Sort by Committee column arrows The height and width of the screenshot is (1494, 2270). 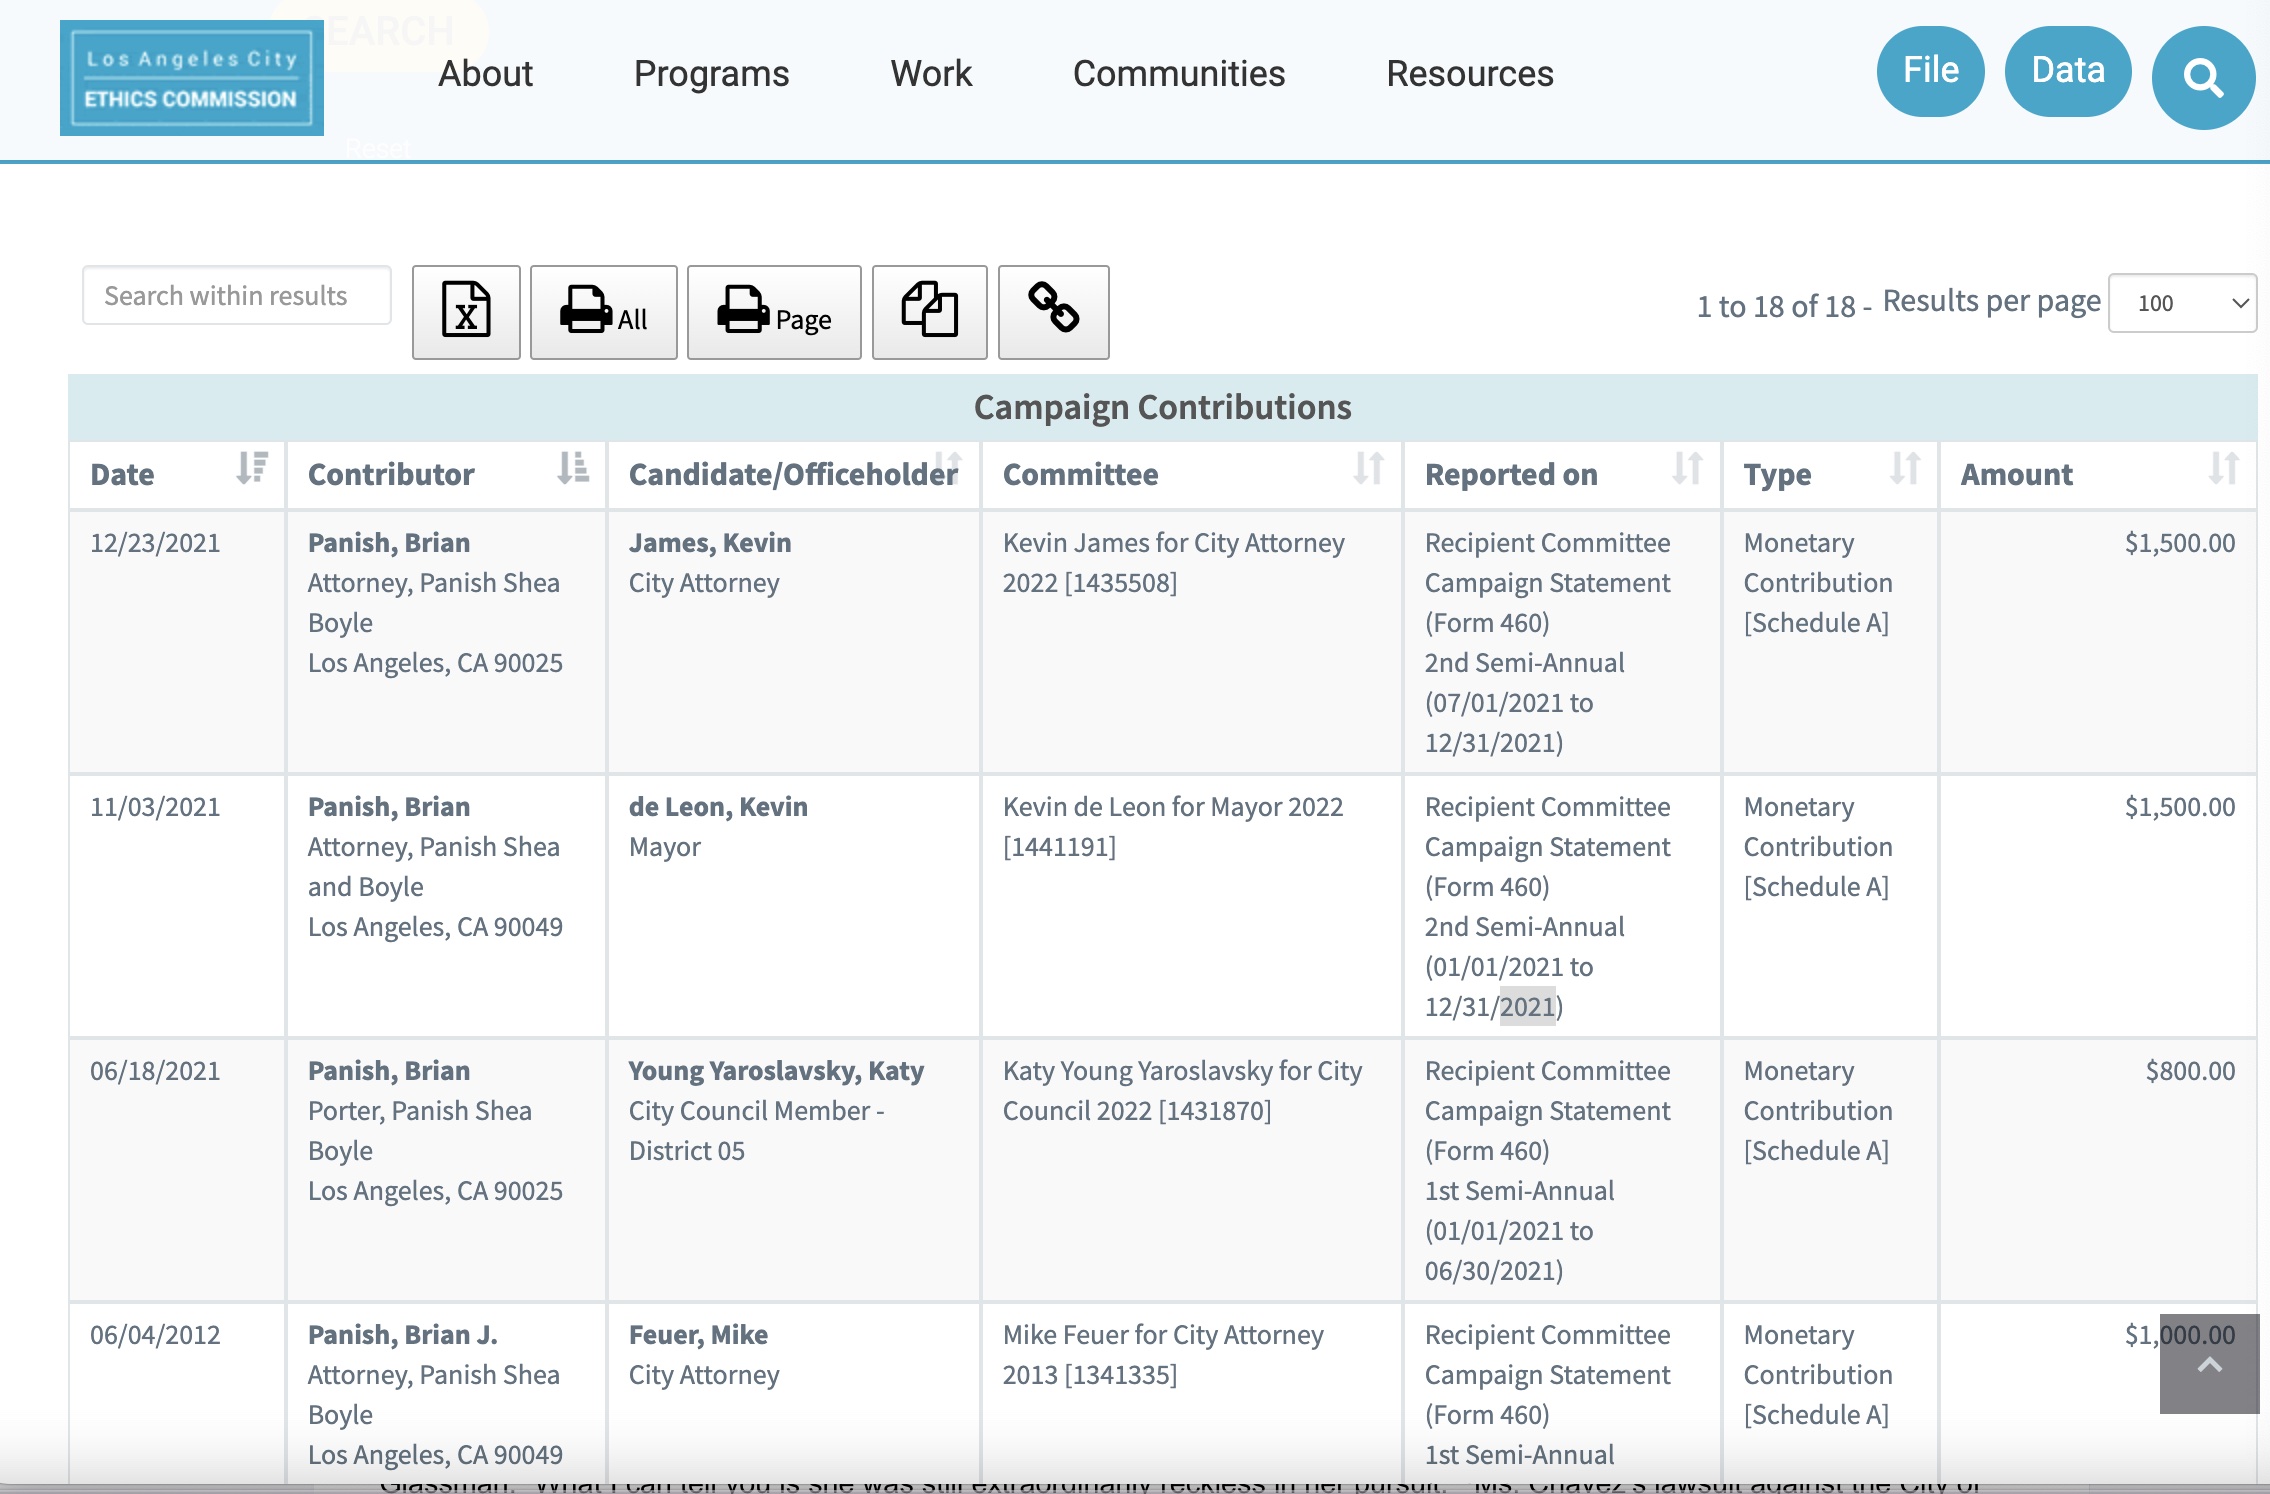(1368, 469)
